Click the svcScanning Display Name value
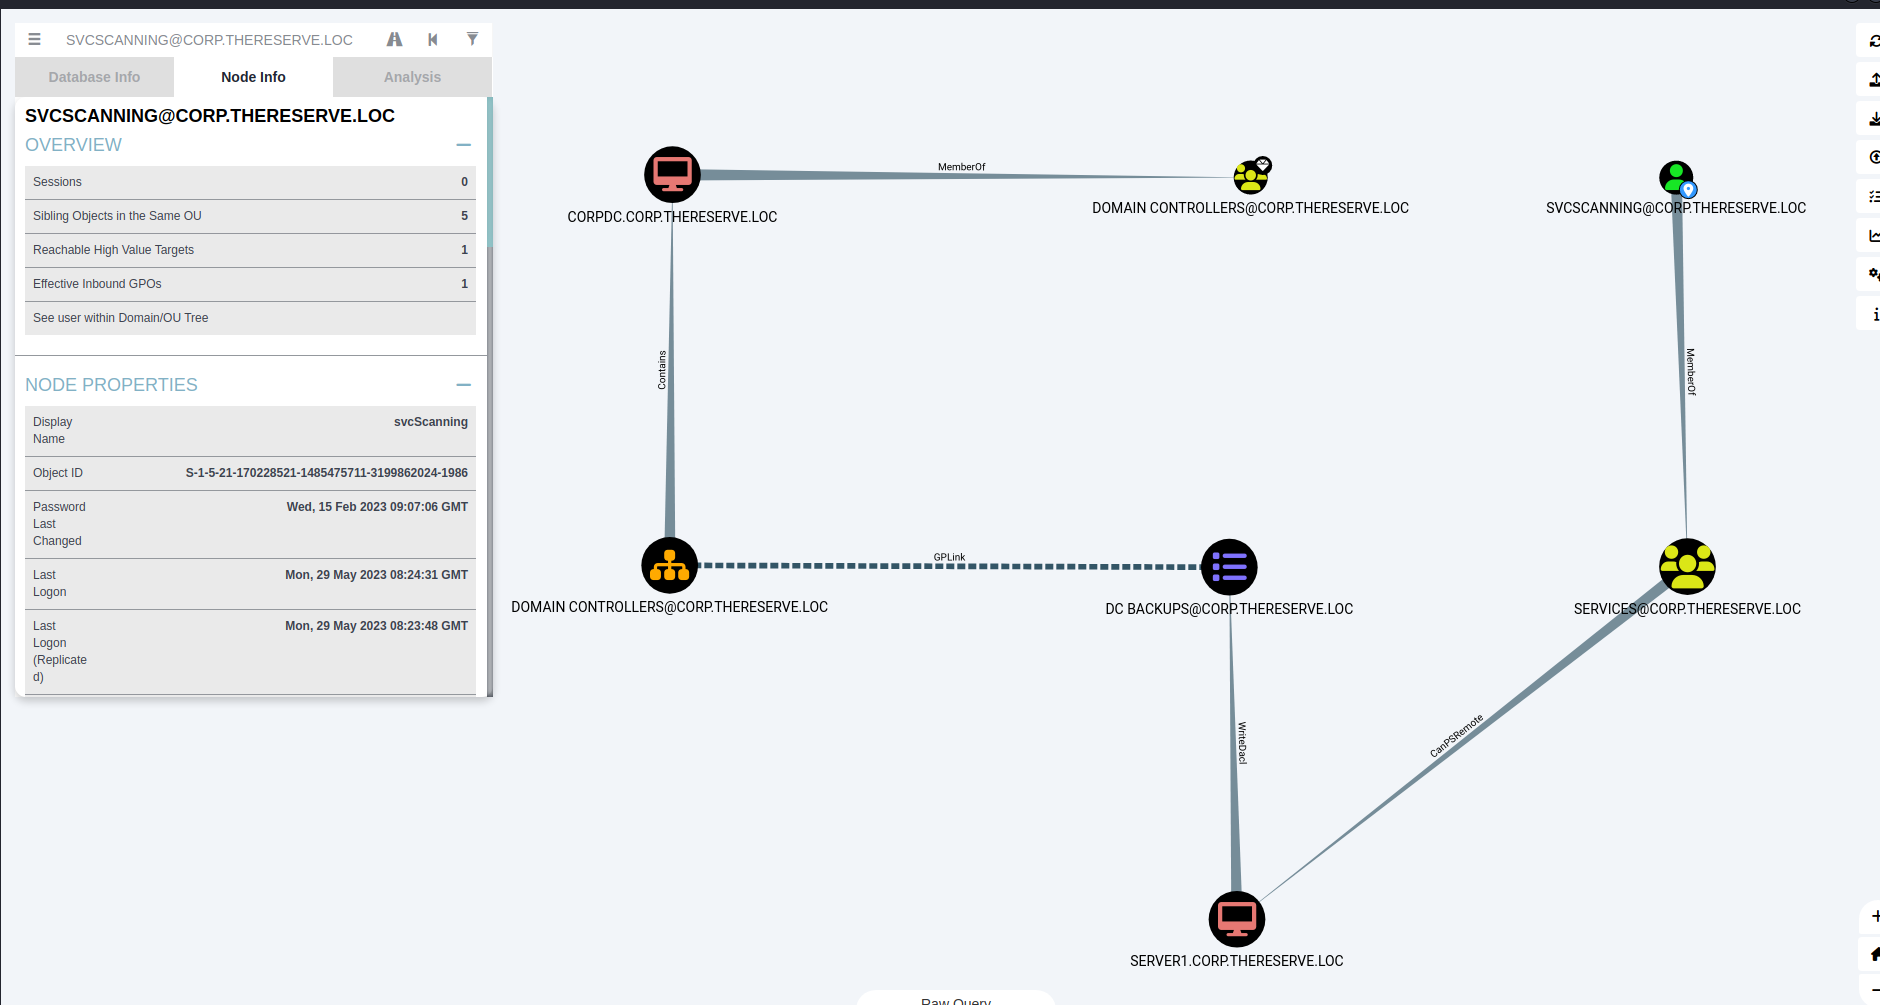This screenshot has height=1005, width=1880. pos(431,422)
